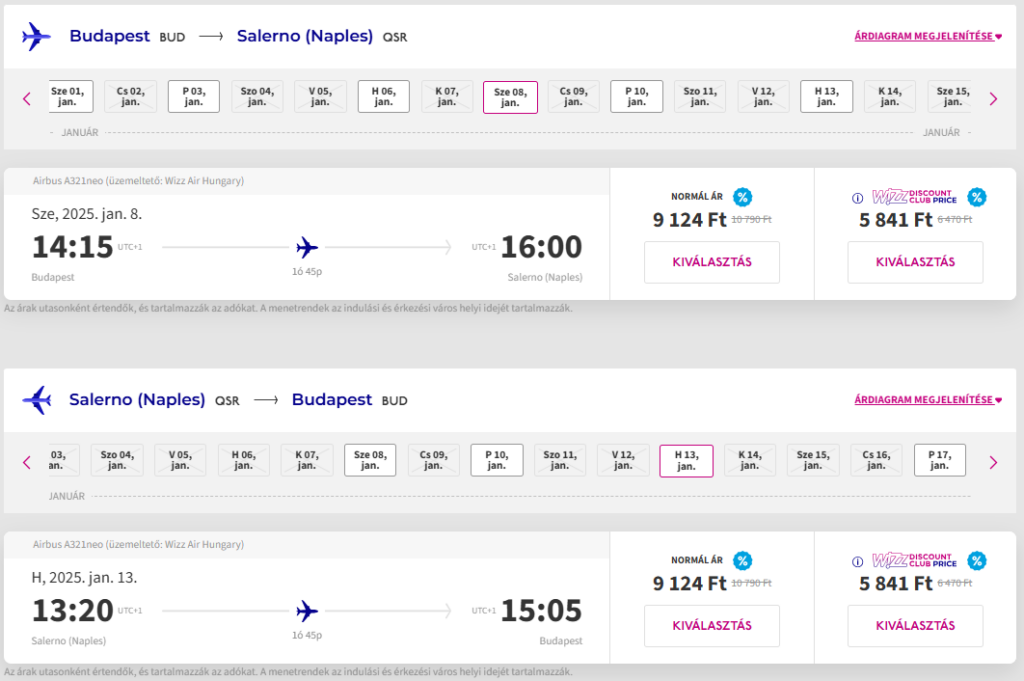The height and width of the screenshot is (681, 1024).
Task: Click the info icon next to outbound Wizz Discount Club
Action: point(857,198)
